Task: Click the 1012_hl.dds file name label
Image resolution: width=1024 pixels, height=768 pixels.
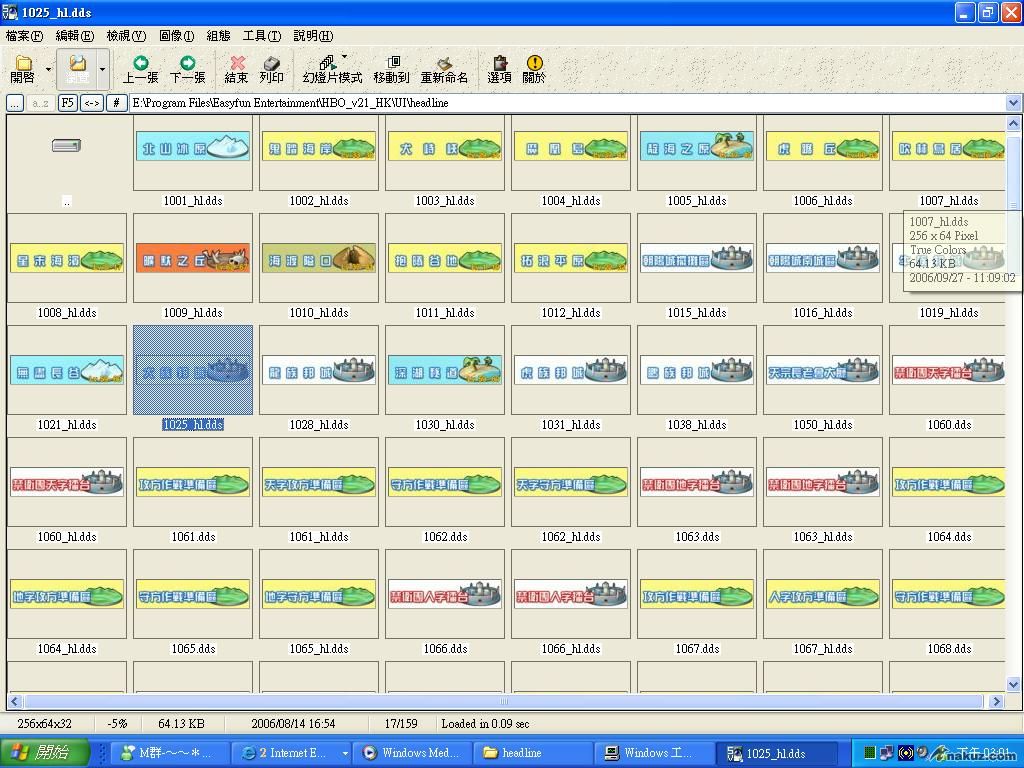Action: click(x=571, y=313)
